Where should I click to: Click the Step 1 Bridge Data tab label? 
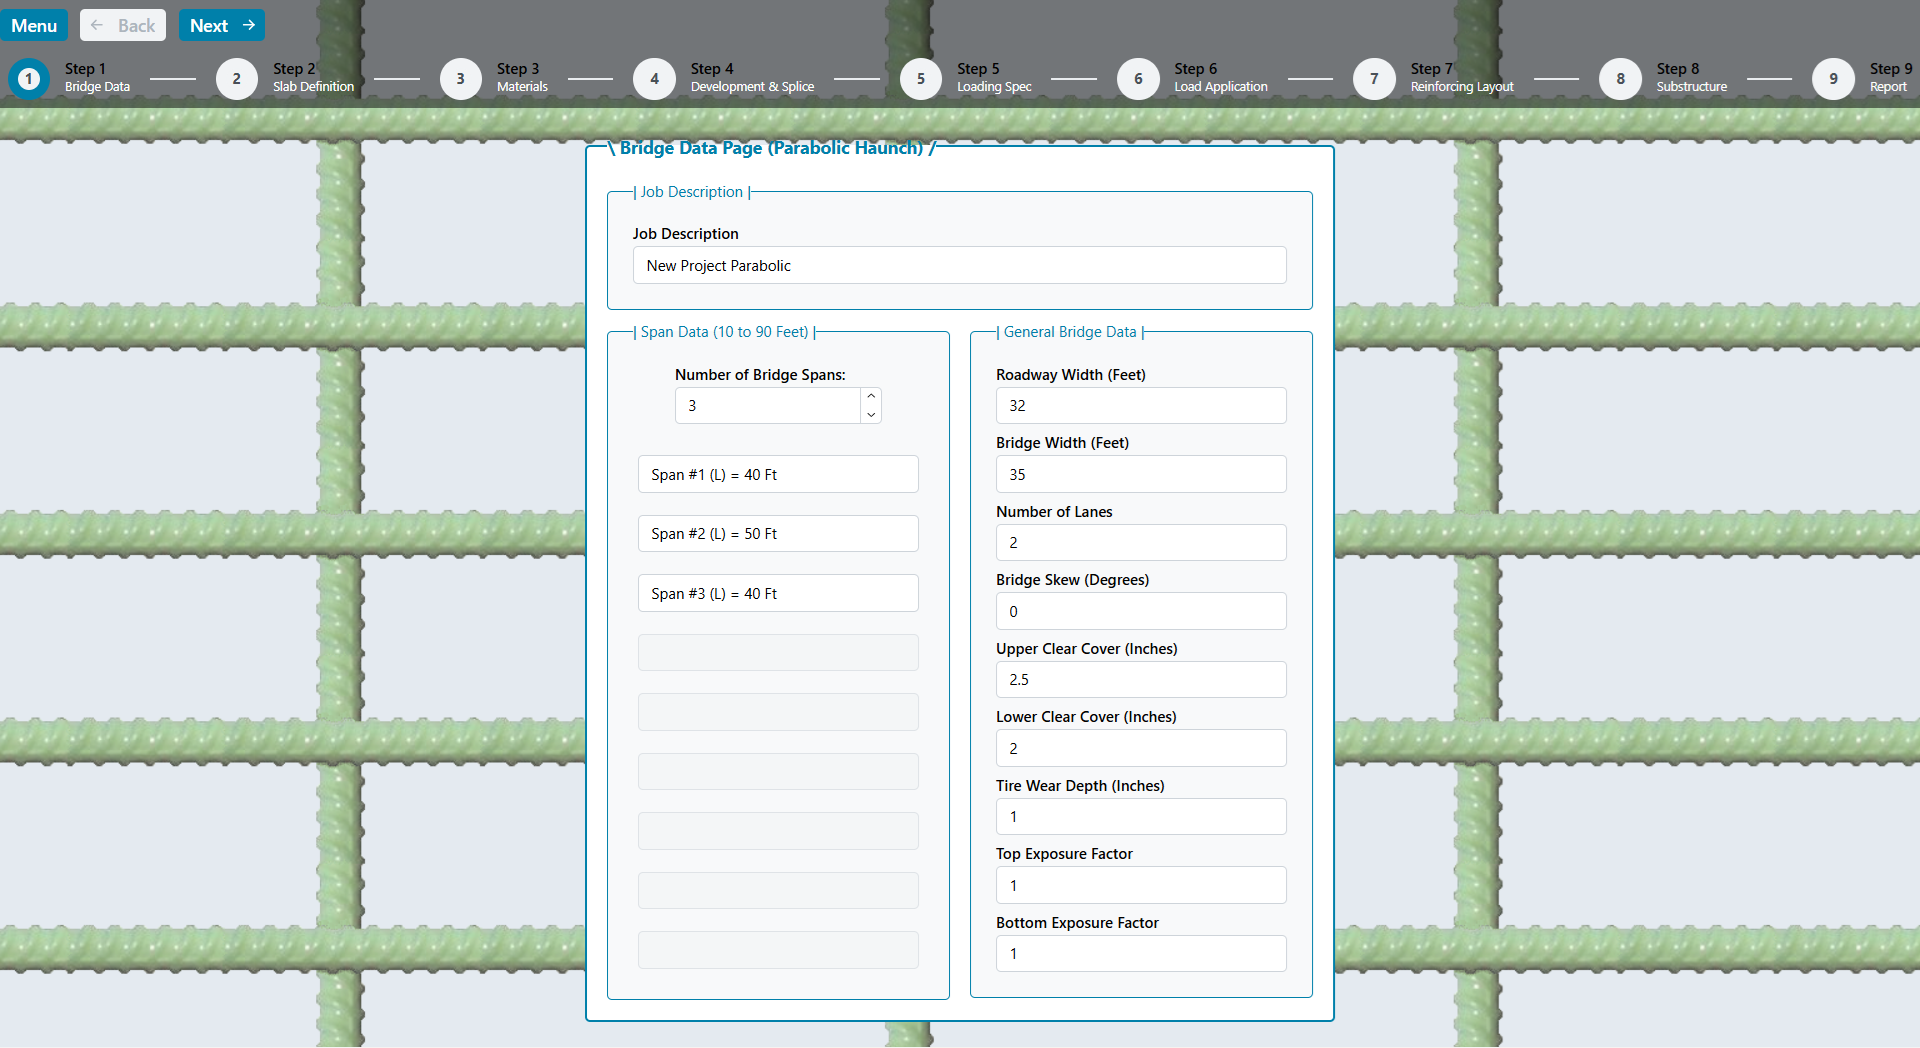[x=97, y=78]
